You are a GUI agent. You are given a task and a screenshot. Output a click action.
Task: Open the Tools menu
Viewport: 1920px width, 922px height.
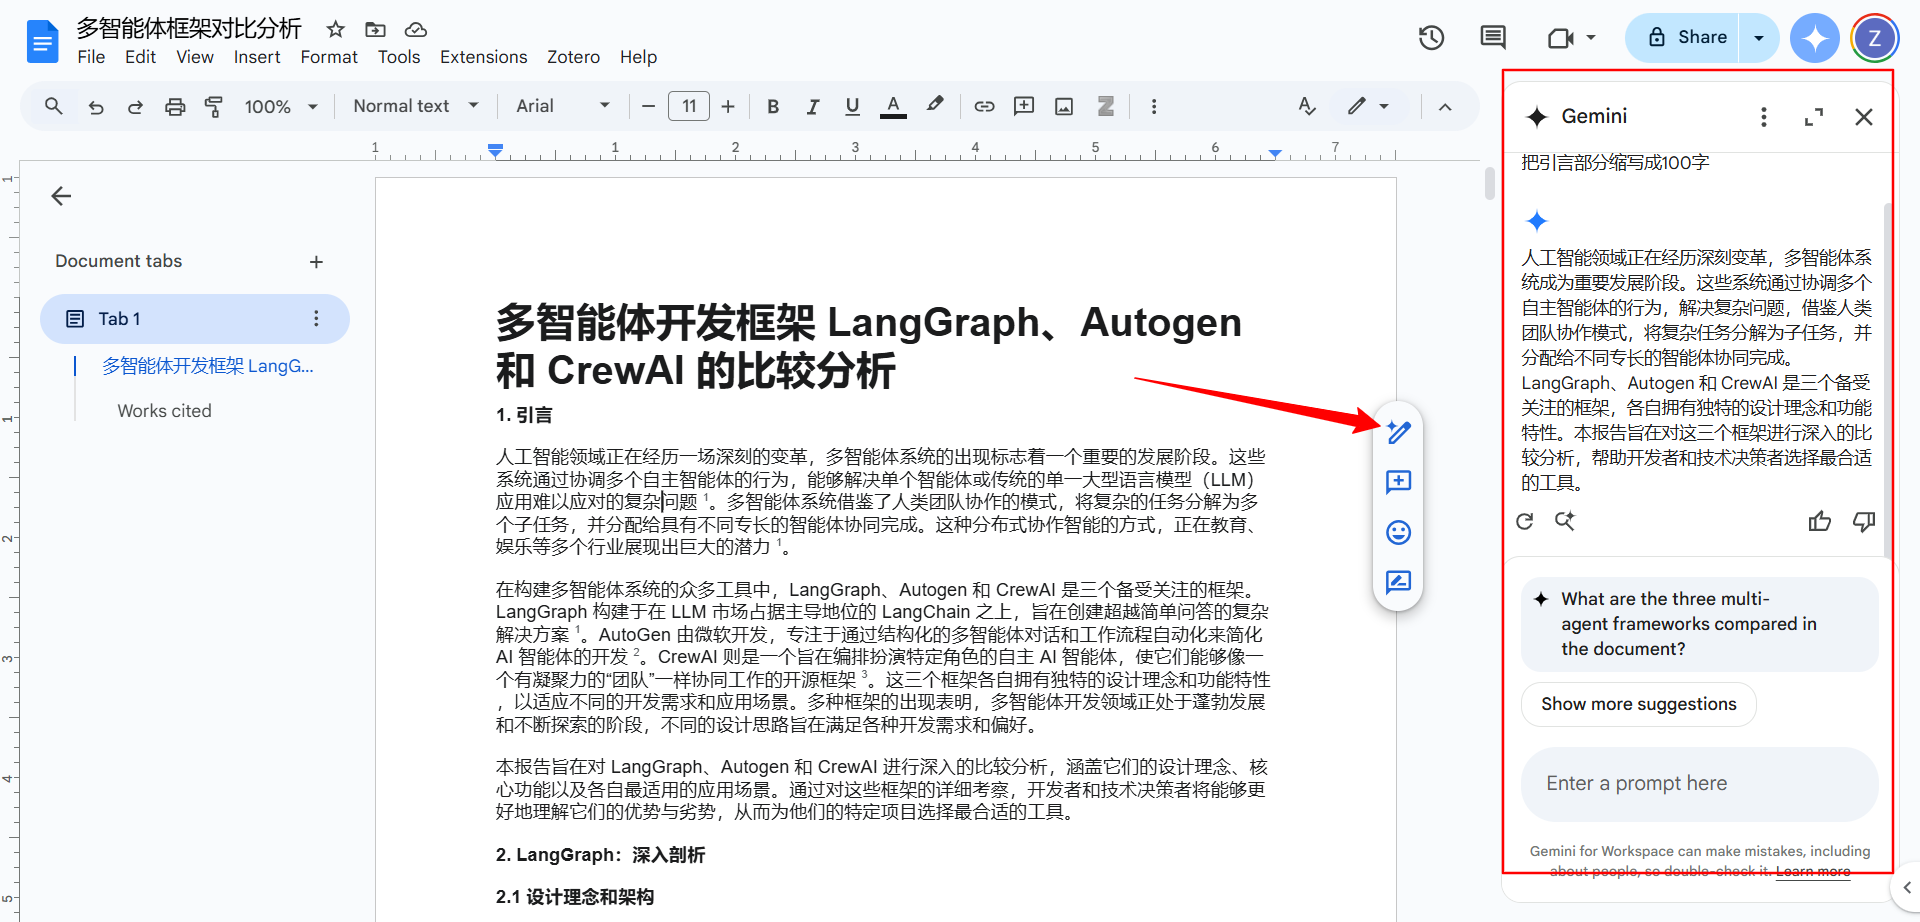point(399,57)
